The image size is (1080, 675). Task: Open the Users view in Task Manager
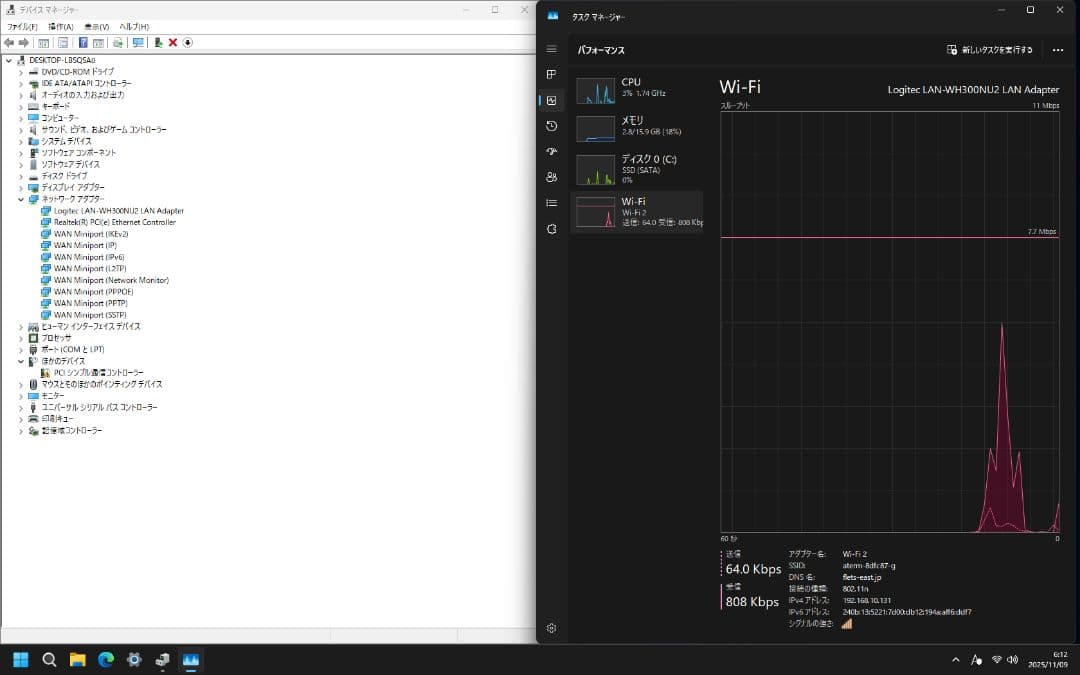(x=551, y=177)
